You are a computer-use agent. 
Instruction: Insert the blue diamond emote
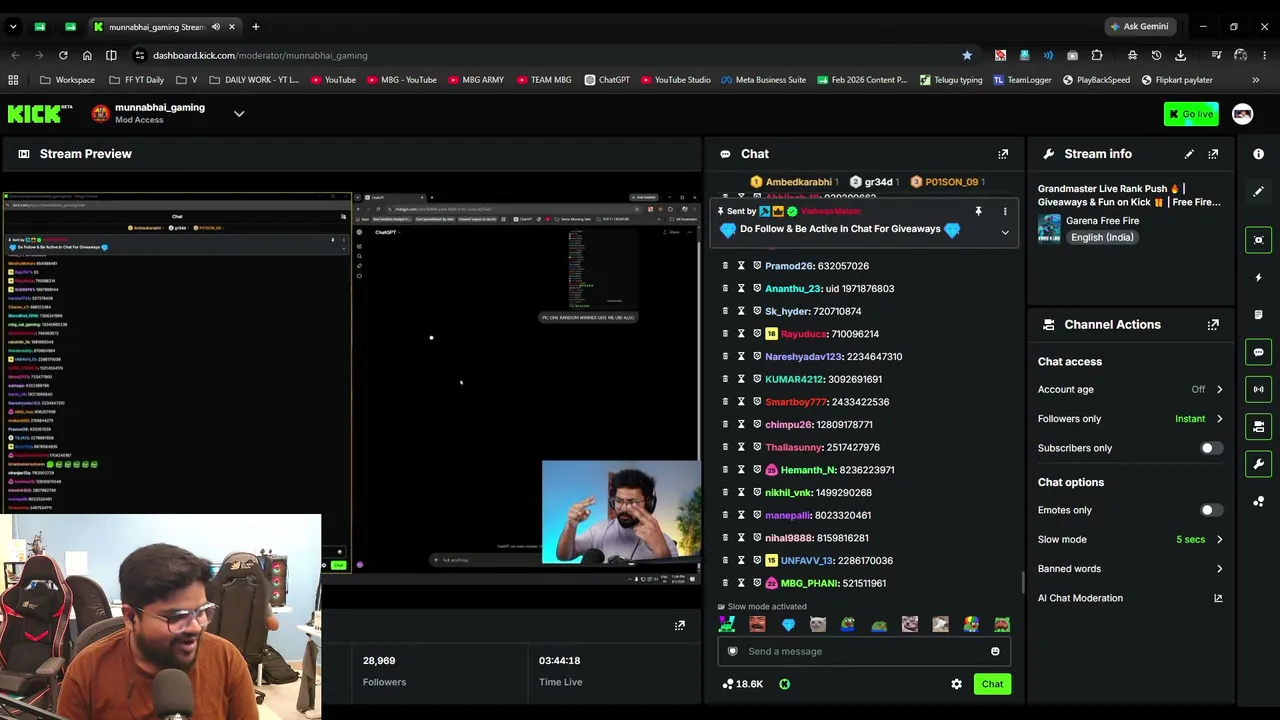point(788,625)
